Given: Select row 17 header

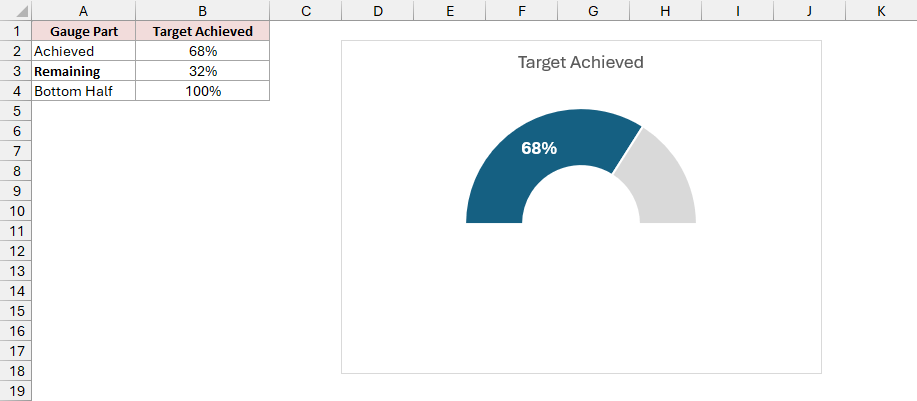Looking at the screenshot, I should click(x=16, y=351).
